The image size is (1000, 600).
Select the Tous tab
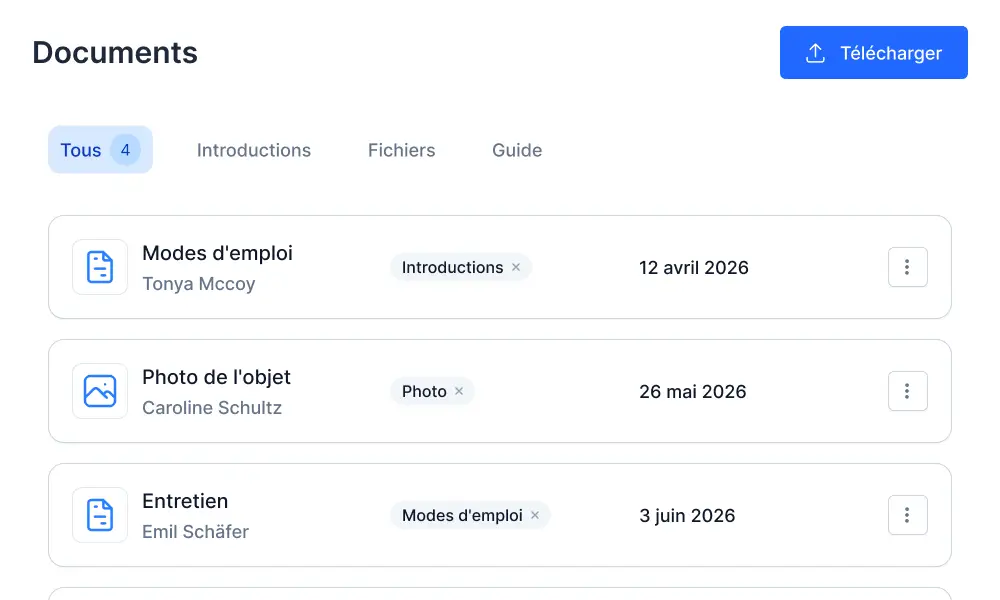pos(81,150)
